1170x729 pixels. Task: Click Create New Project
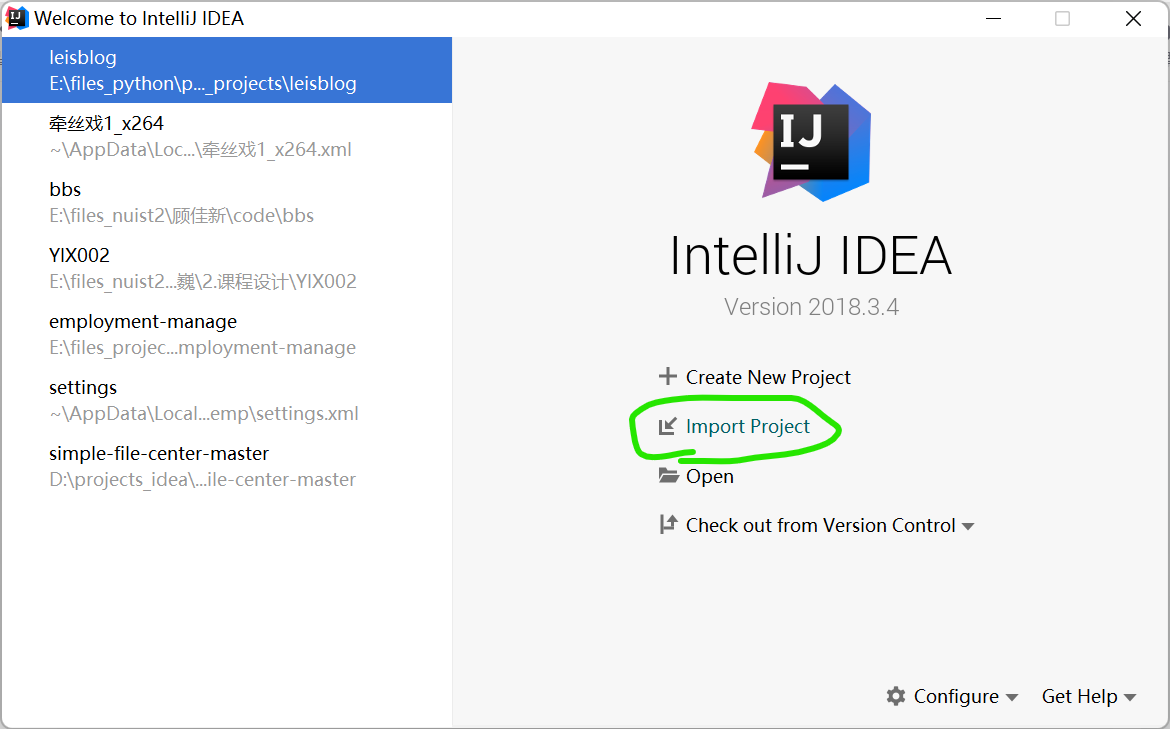(767, 377)
